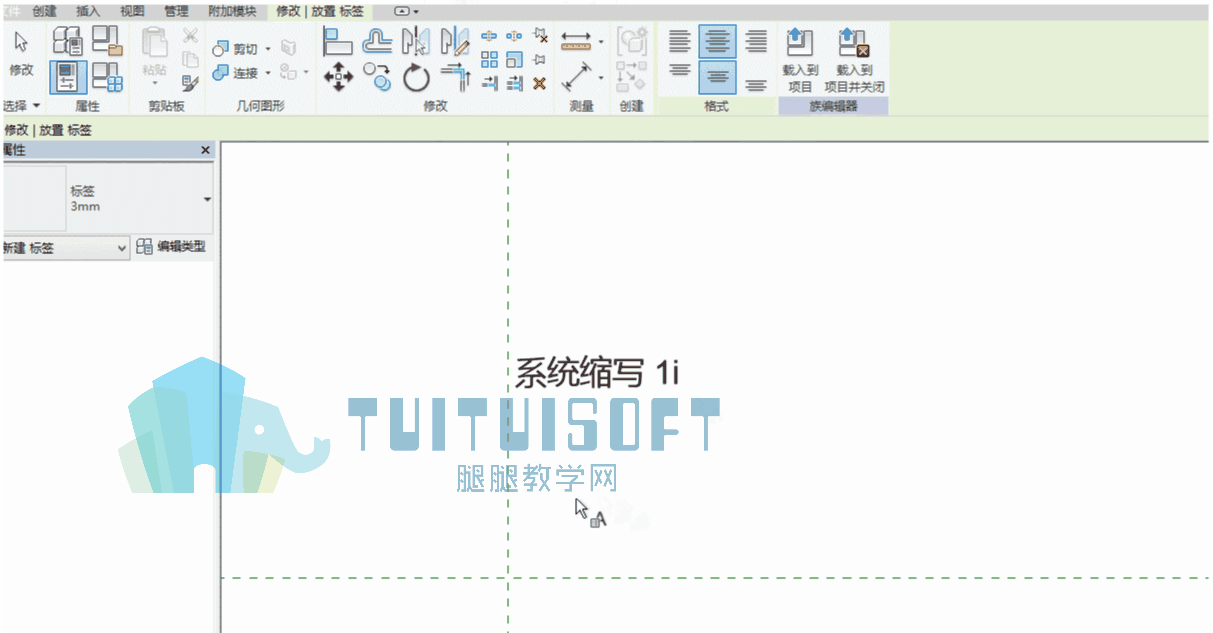Screen dimensions: 1213x633
Task: Click Load into Project (载入到项目)
Action: point(800,60)
